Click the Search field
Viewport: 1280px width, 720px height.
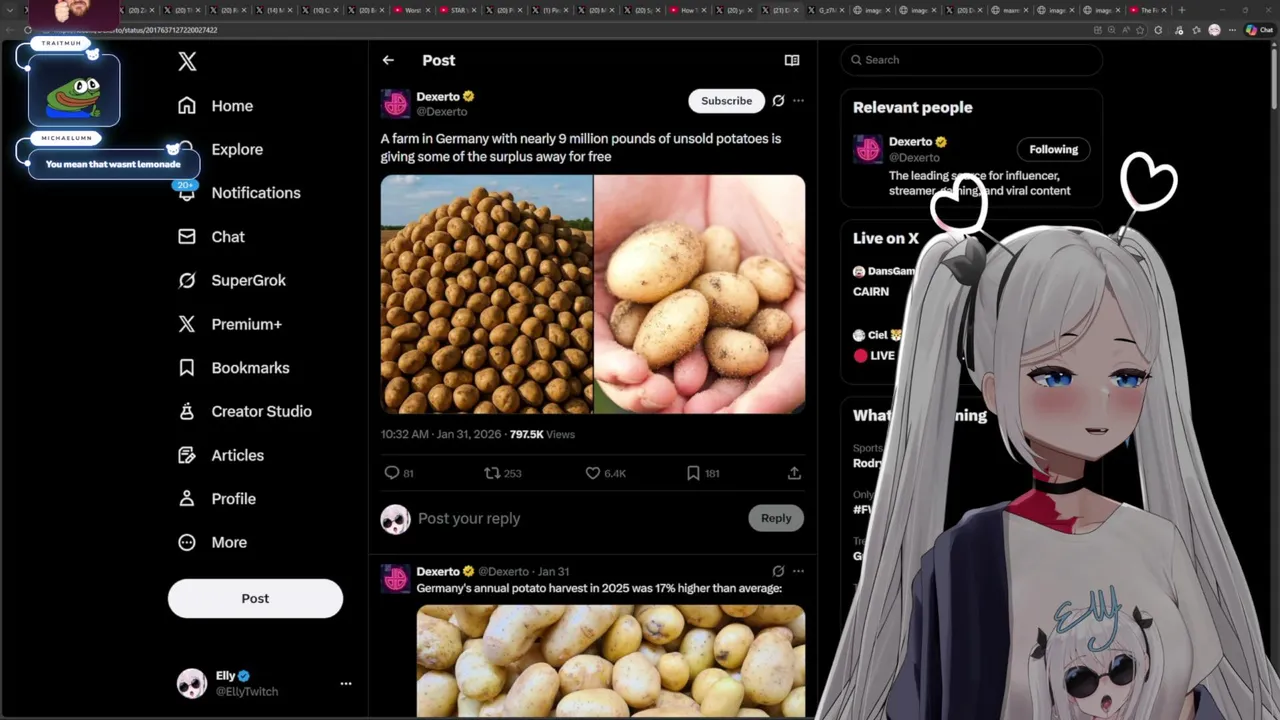click(x=971, y=60)
